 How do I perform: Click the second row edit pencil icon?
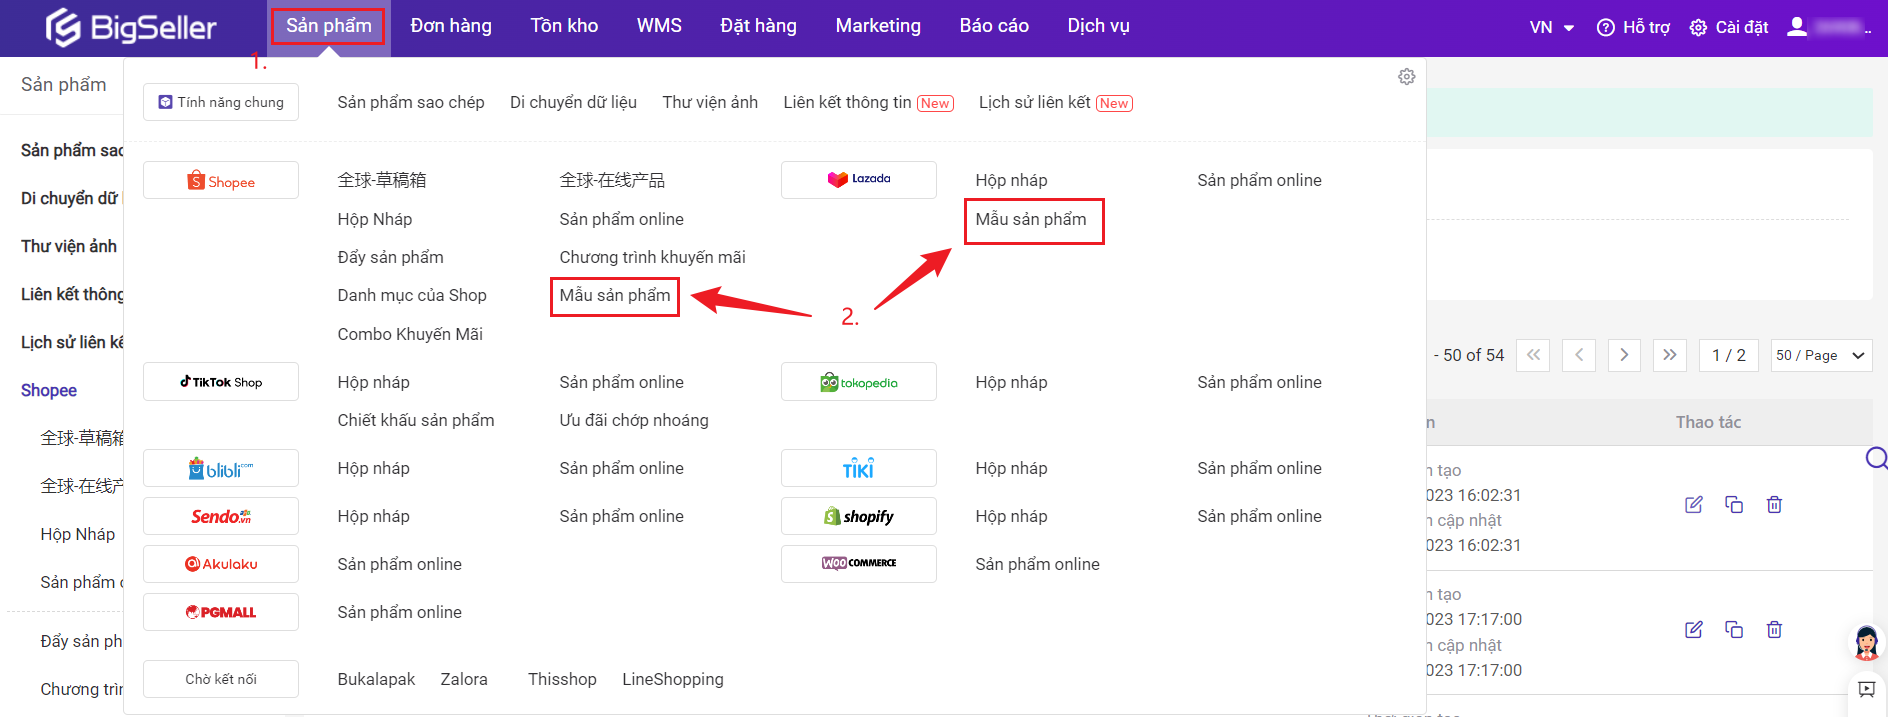click(x=1693, y=630)
